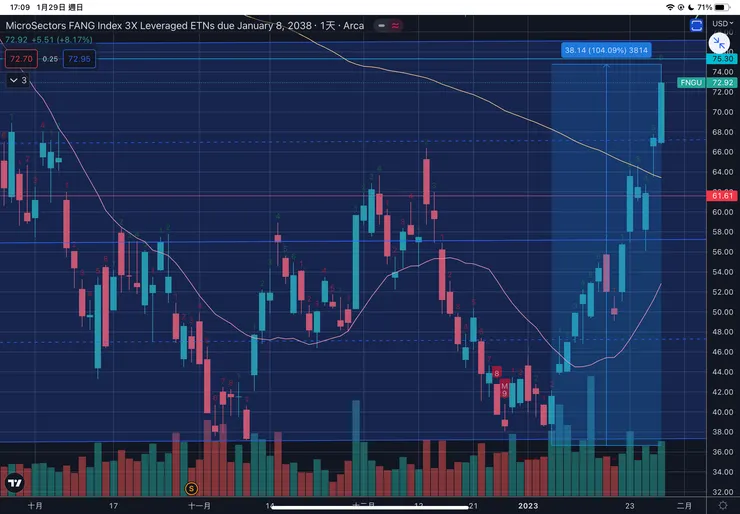This screenshot has width=740, height=514.
Task: Click the 66.00 price axis label
Action: pyautogui.click(x=723, y=152)
